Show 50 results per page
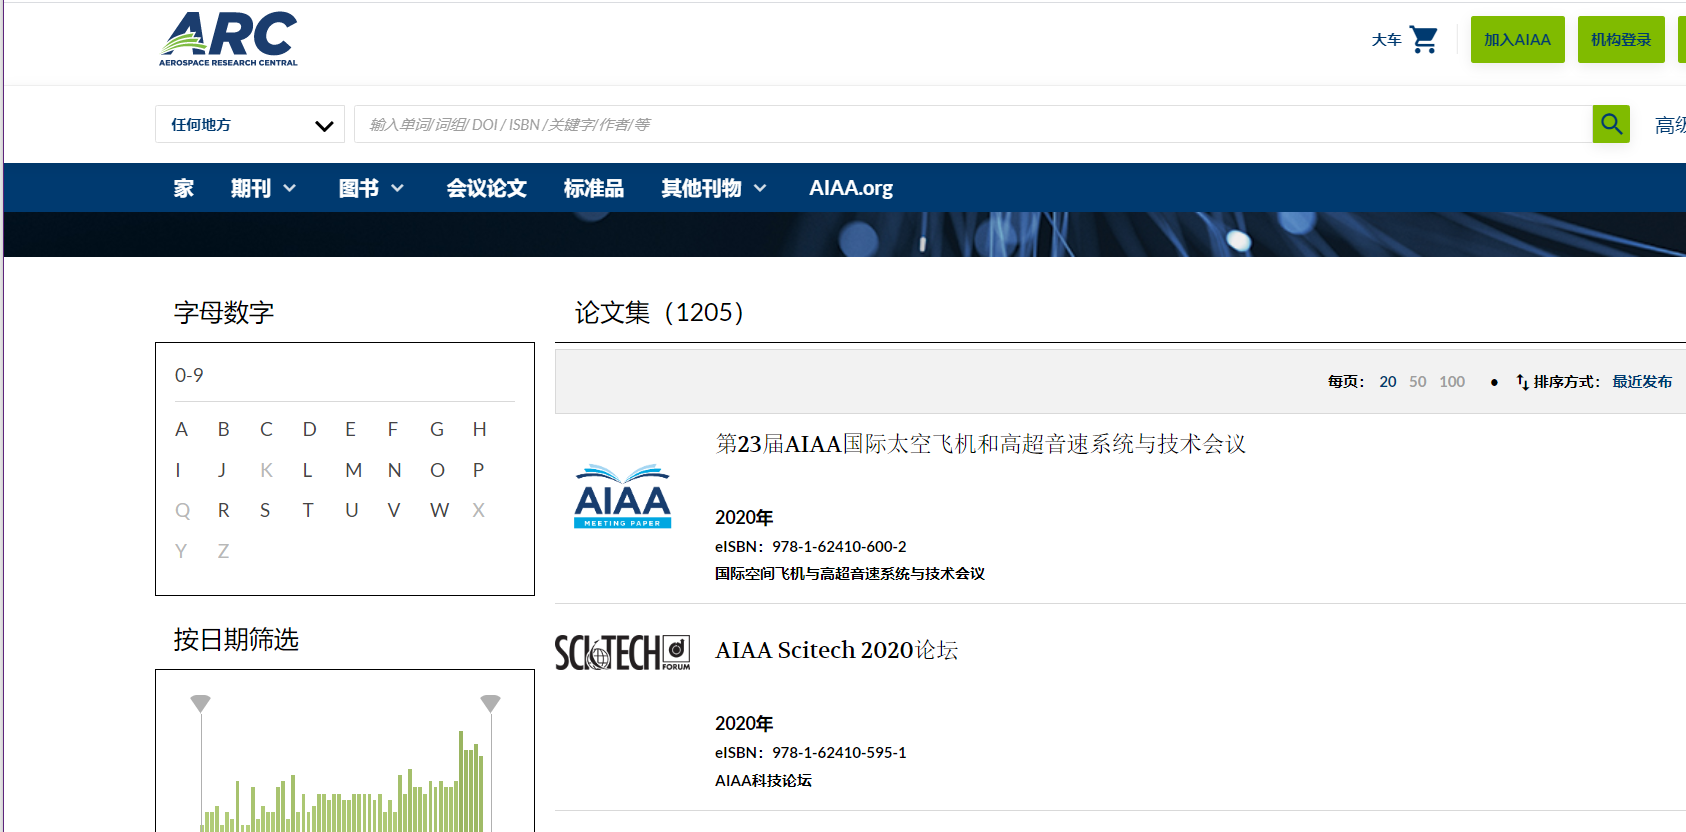 (1418, 382)
